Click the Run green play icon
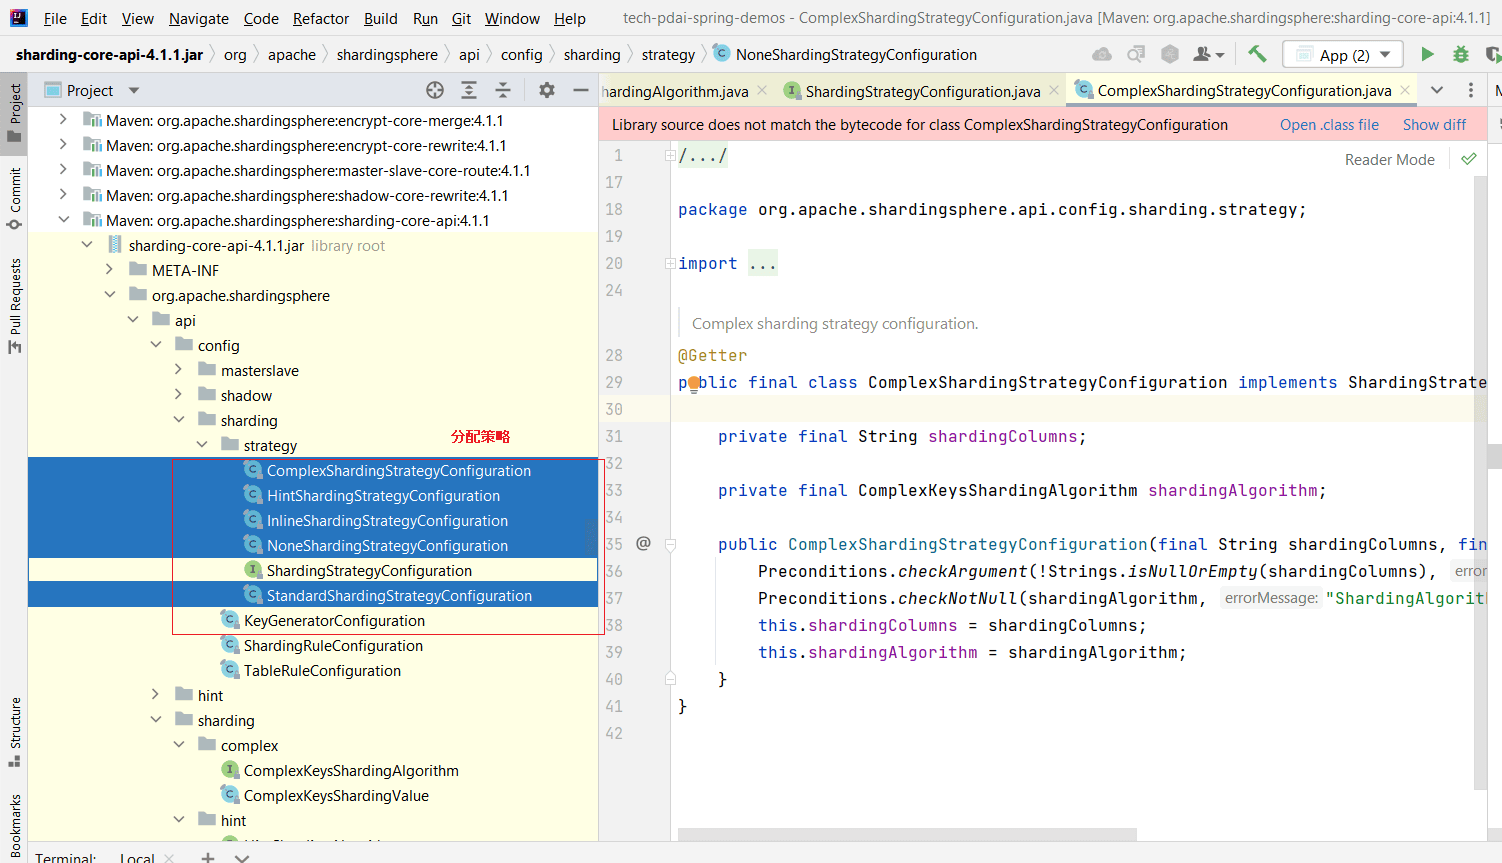 [1427, 55]
